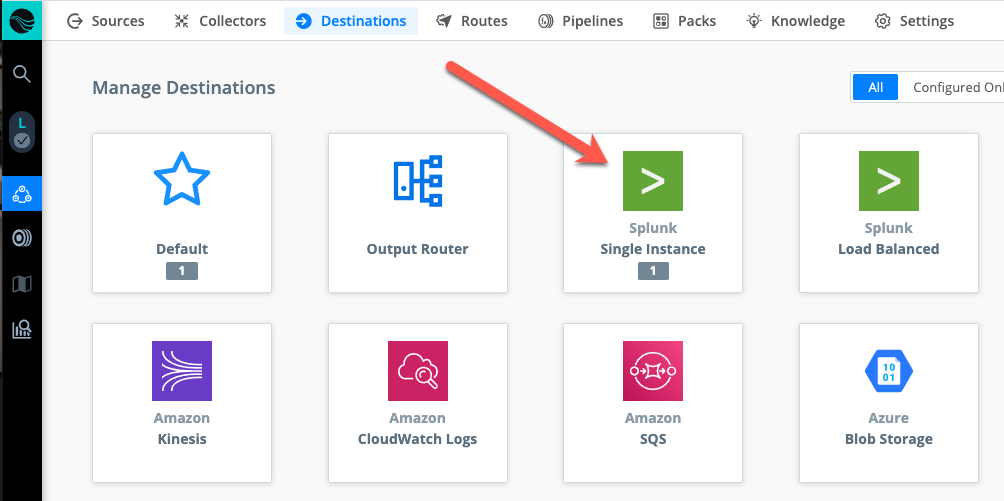Open the chart monitoring sidebar icon
Image resolution: width=1004 pixels, height=501 pixels.
tap(22, 330)
